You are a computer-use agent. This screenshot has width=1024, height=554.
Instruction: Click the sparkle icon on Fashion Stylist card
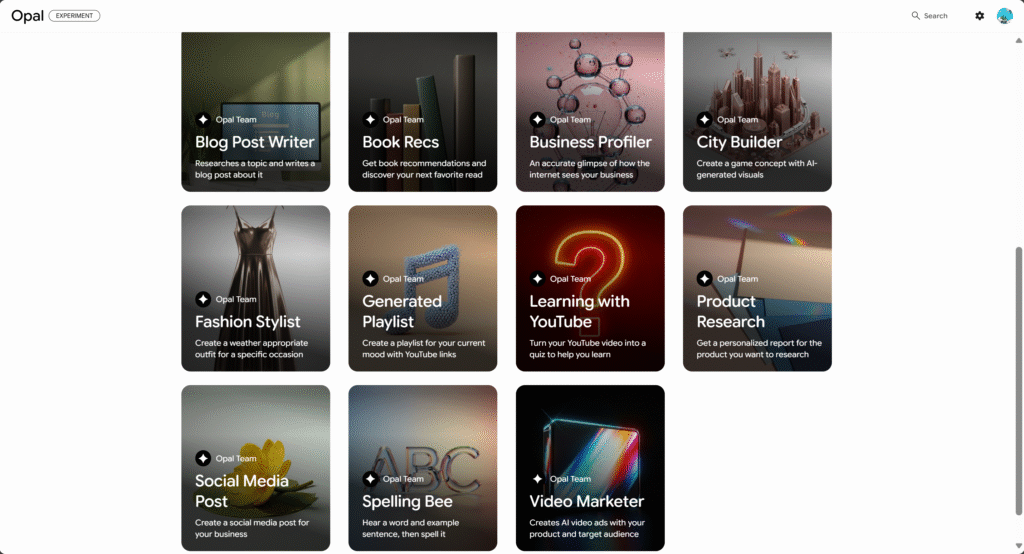click(x=203, y=299)
